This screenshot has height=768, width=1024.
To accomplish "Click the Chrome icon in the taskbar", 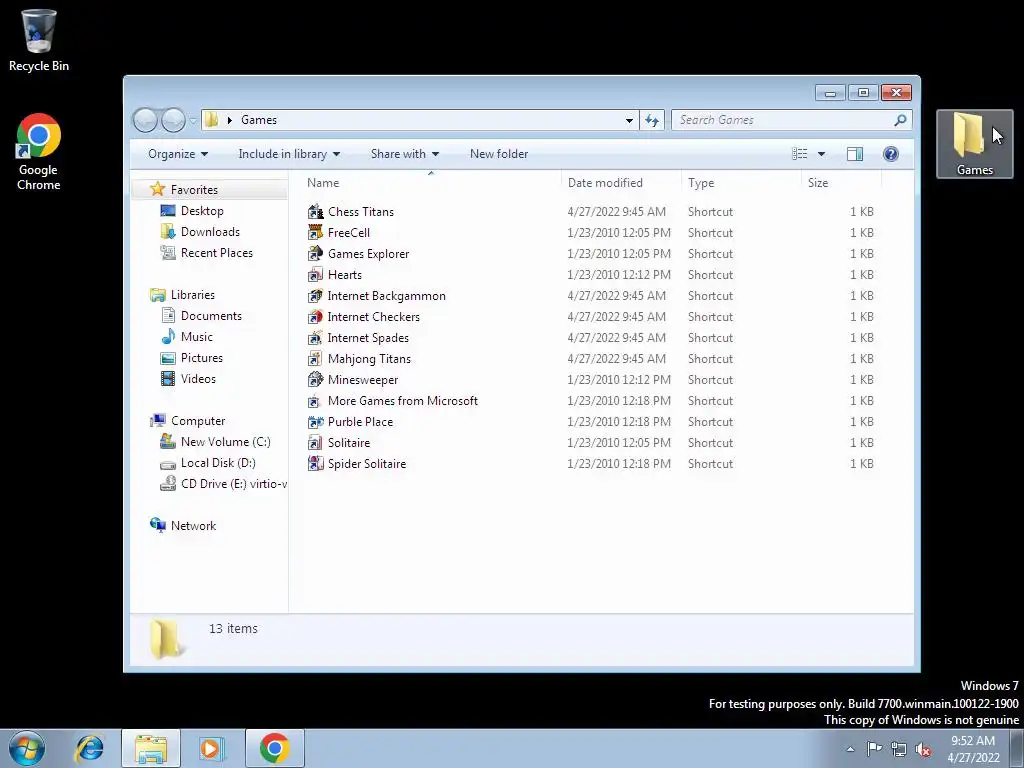I will click(x=274, y=748).
